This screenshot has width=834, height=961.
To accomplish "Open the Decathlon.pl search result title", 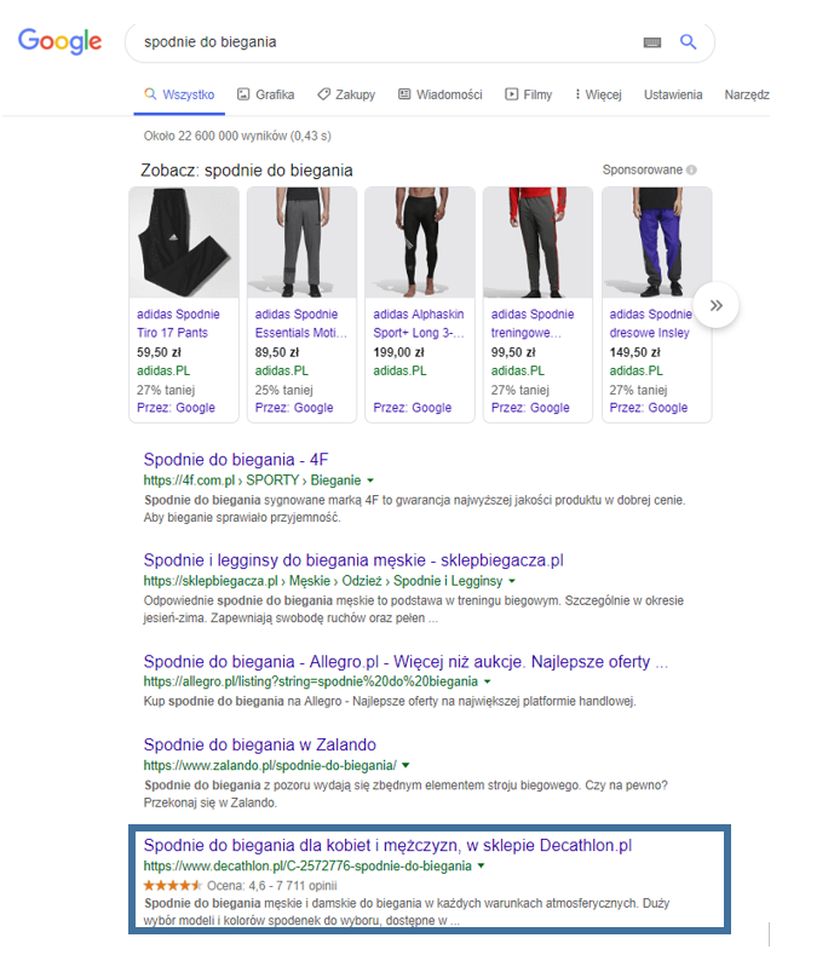I will (387, 845).
